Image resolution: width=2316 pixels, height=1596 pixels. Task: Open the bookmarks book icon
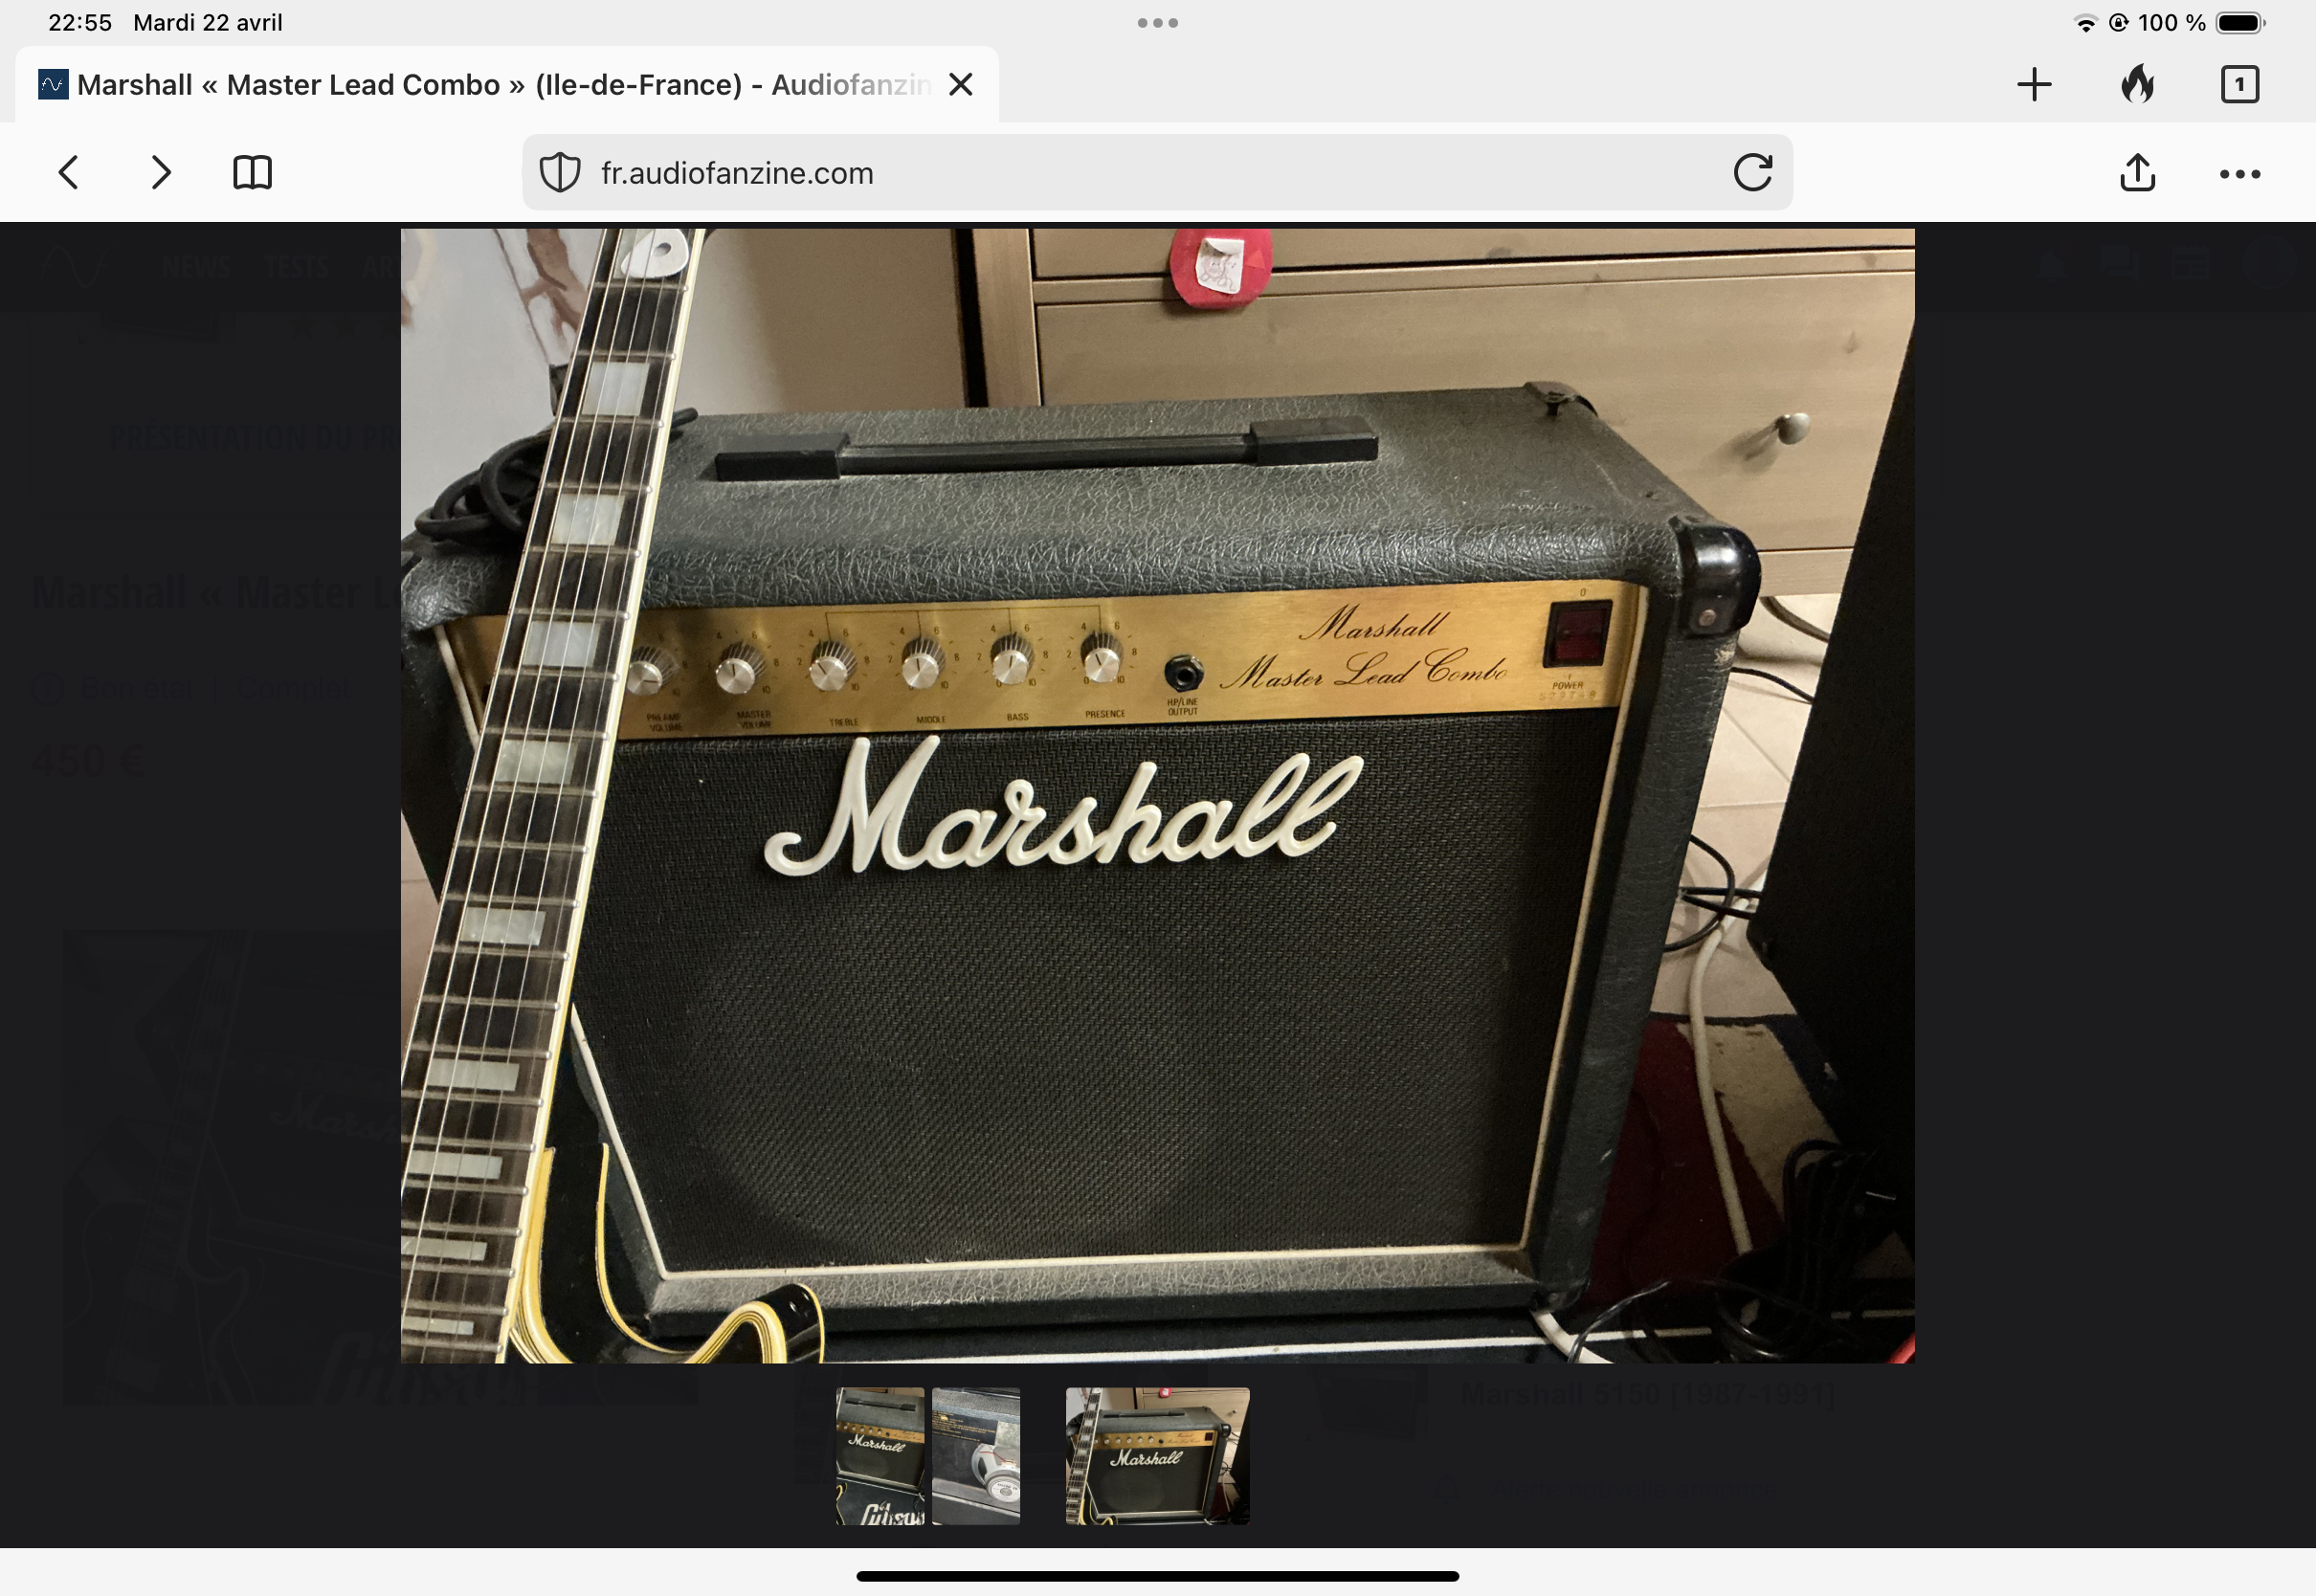(252, 172)
